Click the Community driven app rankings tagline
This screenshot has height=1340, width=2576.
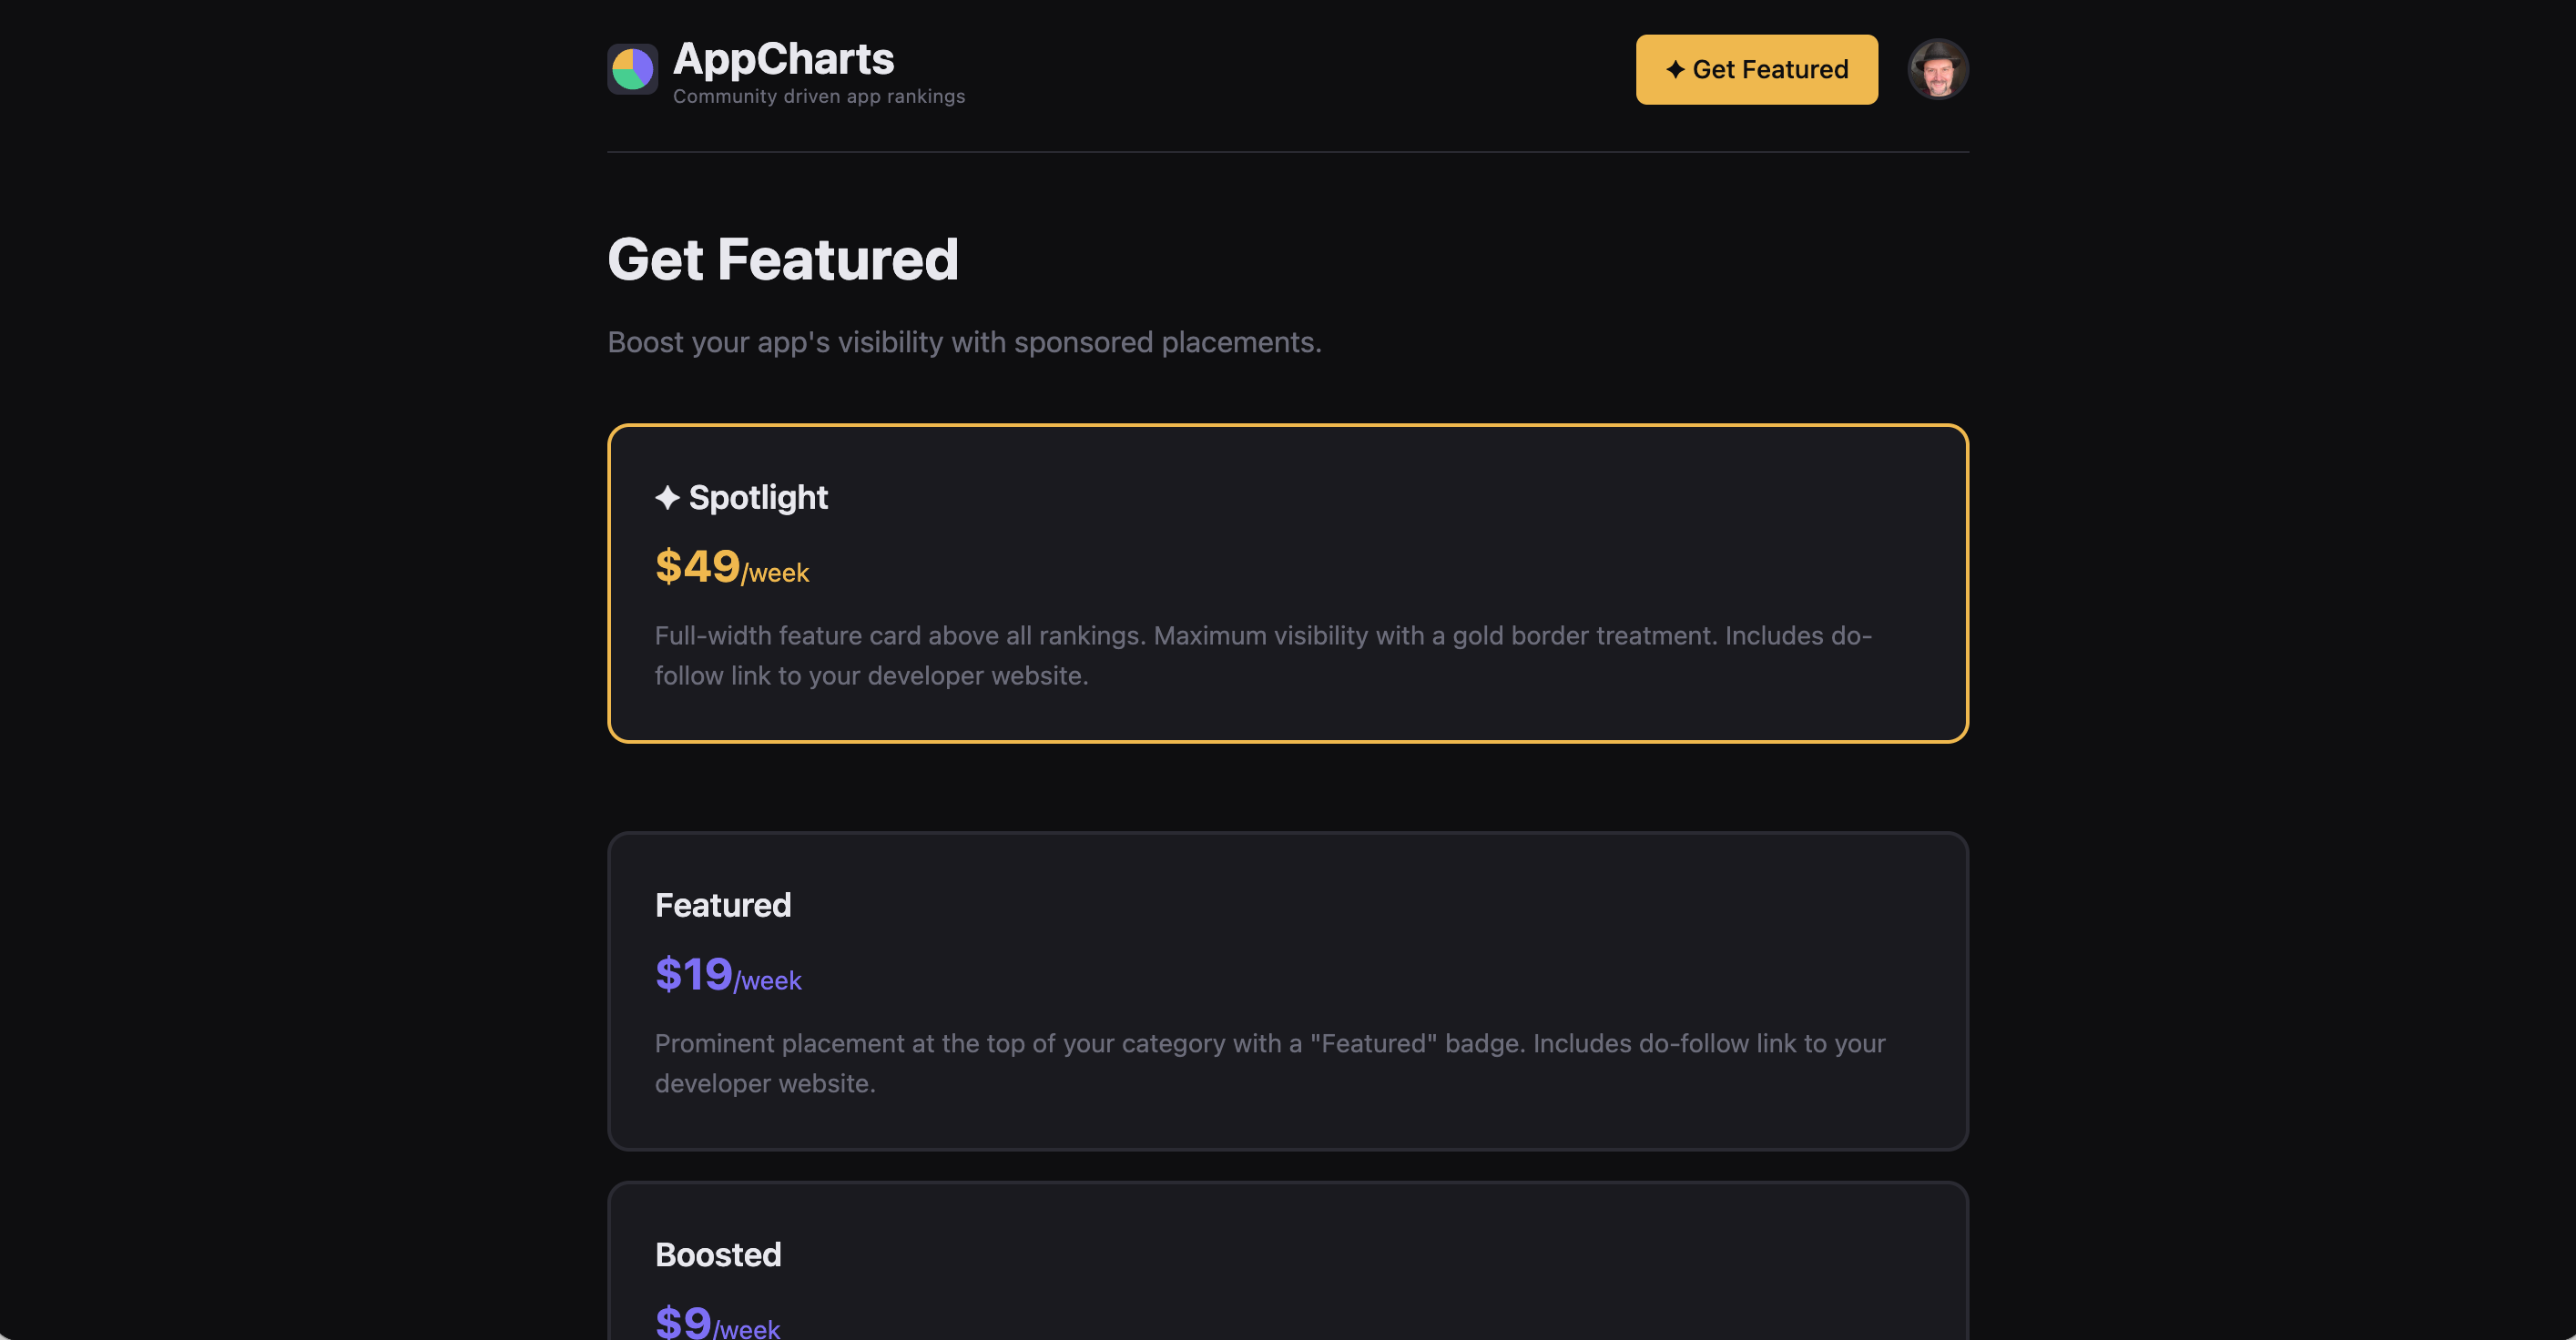818,96
